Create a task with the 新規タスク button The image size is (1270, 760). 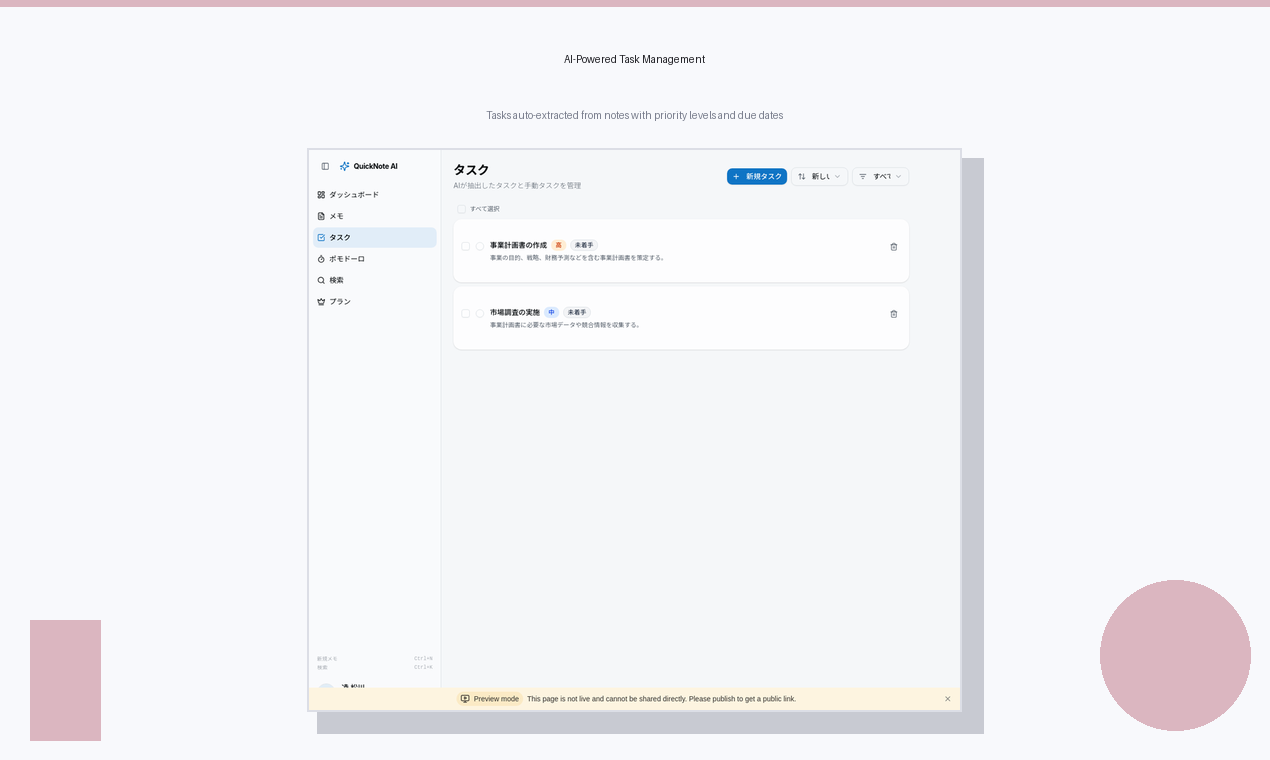(757, 176)
